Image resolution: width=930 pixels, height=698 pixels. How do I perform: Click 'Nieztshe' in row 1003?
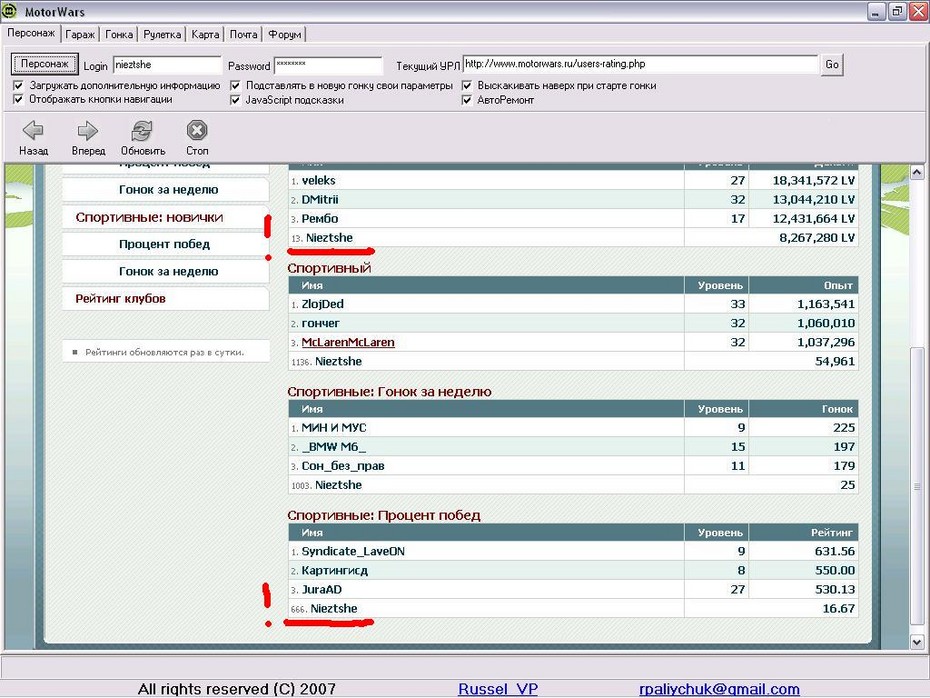338,485
